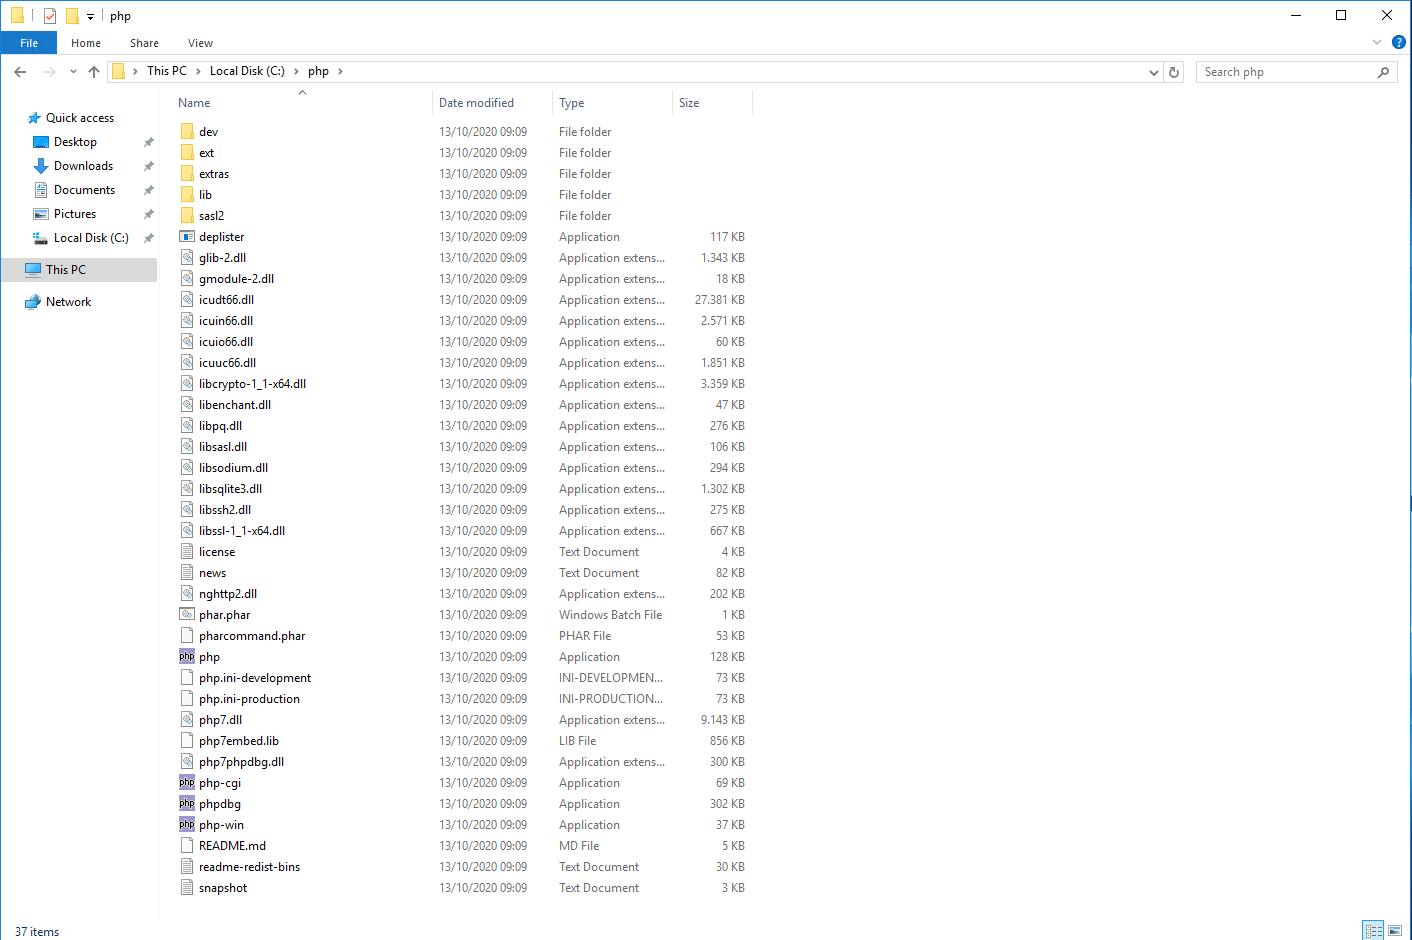The height and width of the screenshot is (940, 1412).
Task: Open the Help question mark icon
Action: [x=1398, y=42]
